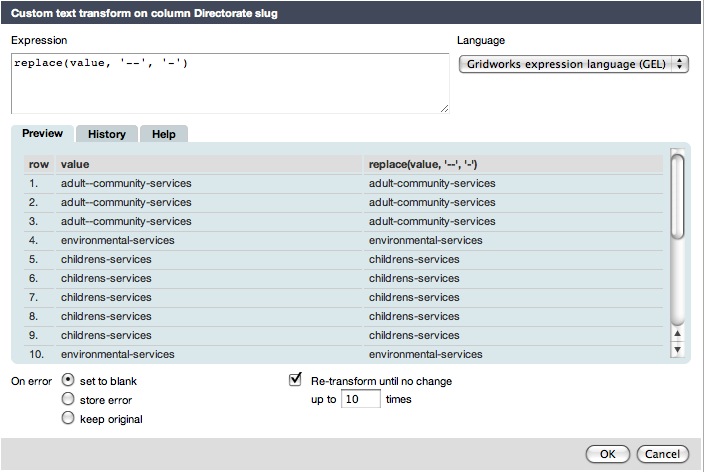The height and width of the screenshot is (472, 704).
Task: Click the preview scrollbar down arrow
Action: (x=678, y=349)
